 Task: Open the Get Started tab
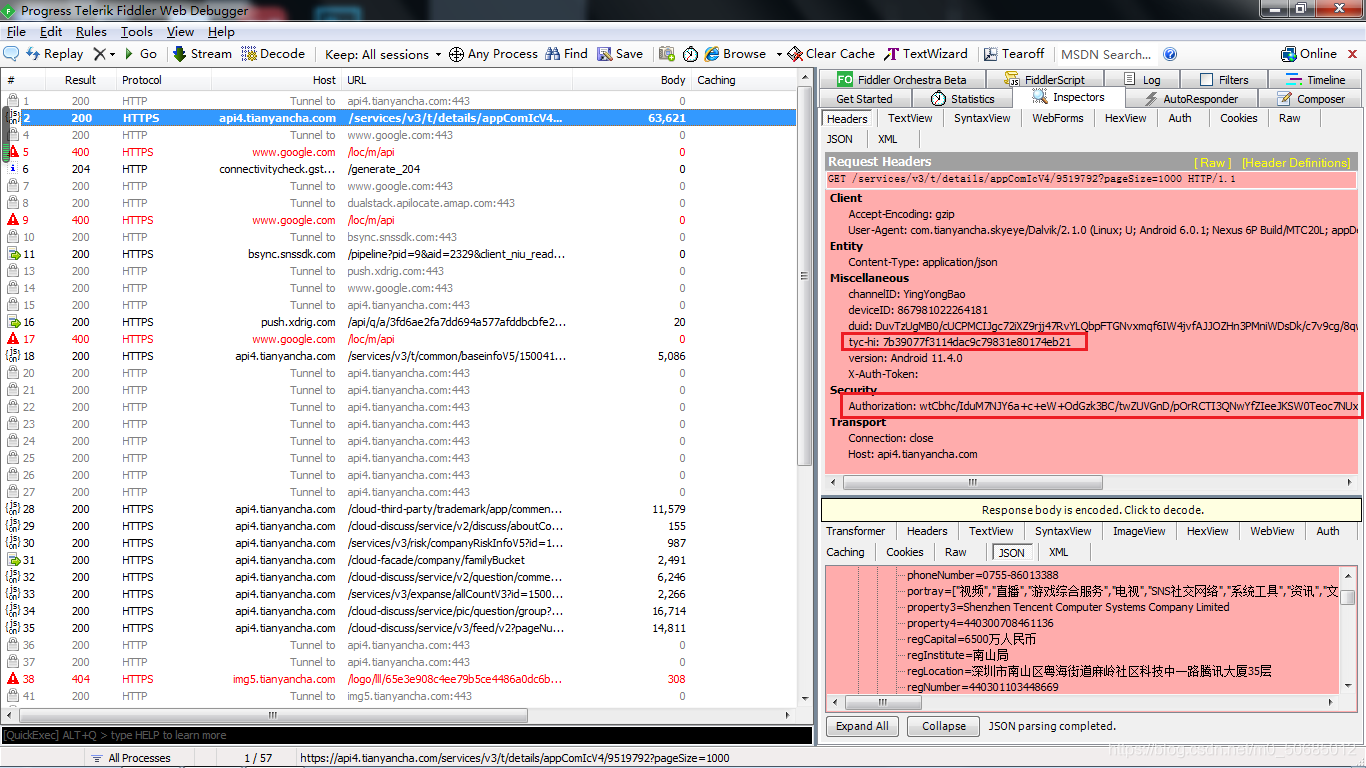864,99
